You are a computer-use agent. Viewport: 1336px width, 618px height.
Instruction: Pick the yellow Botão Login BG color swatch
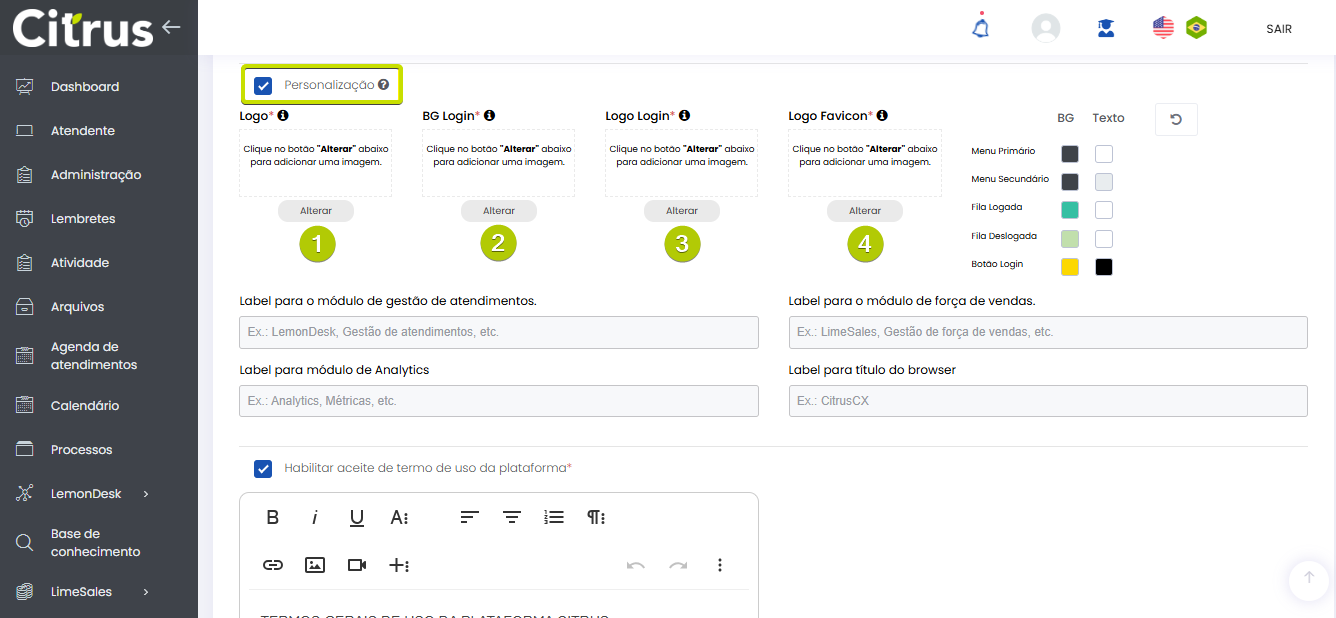pos(1070,267)
